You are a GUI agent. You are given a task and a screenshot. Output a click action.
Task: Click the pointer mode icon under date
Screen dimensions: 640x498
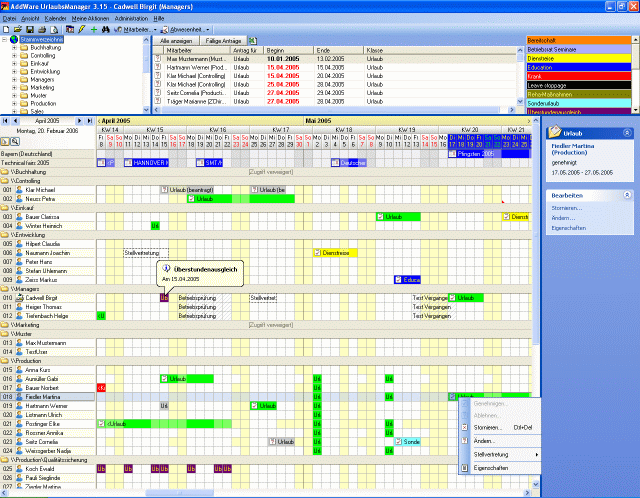coord(5,142)
